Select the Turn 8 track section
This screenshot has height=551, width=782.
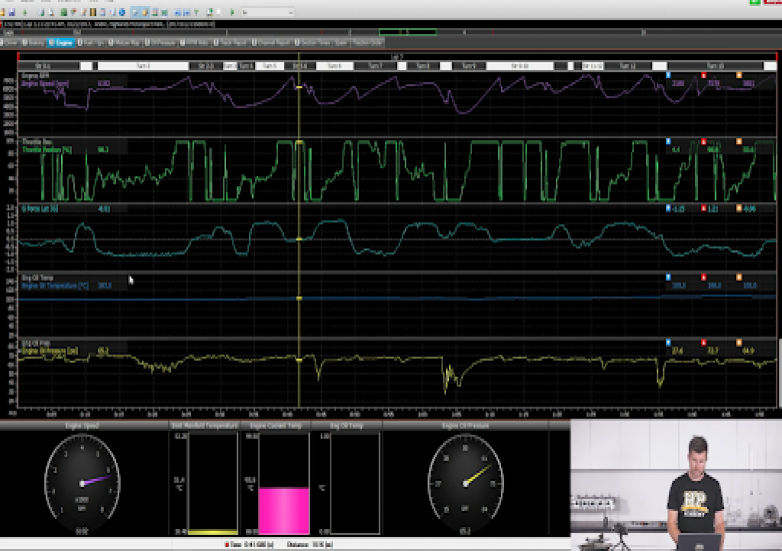click(422, 66)
